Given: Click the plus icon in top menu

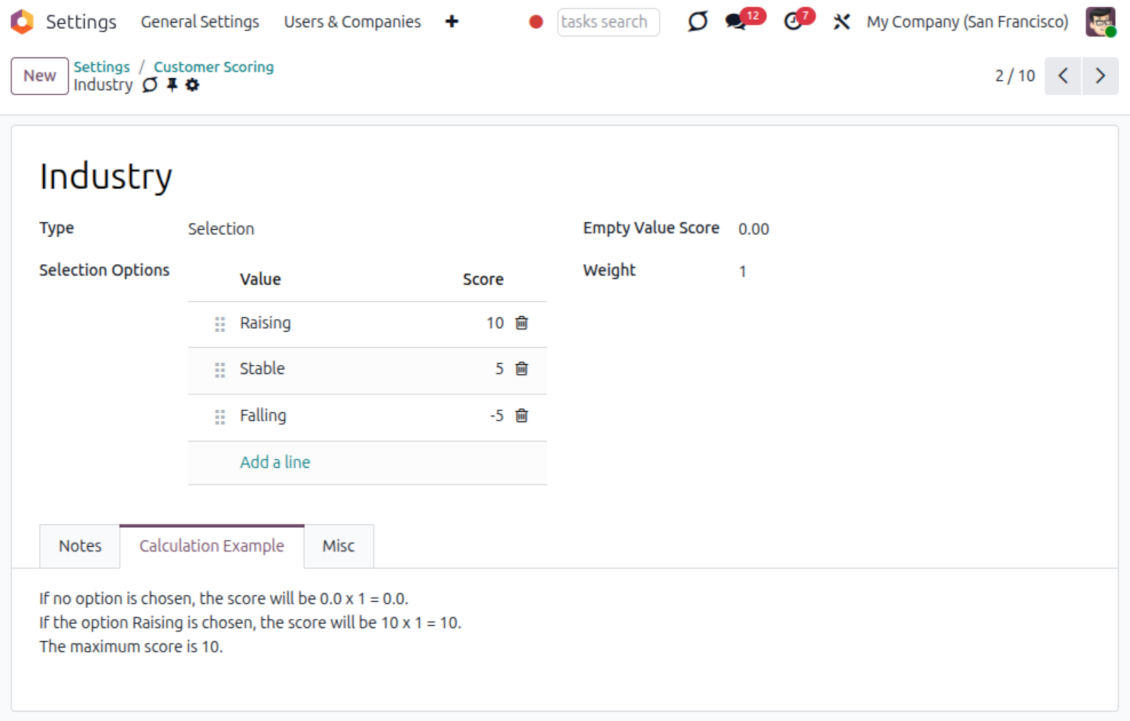Looking at the screenshot, I should (452, 22).
